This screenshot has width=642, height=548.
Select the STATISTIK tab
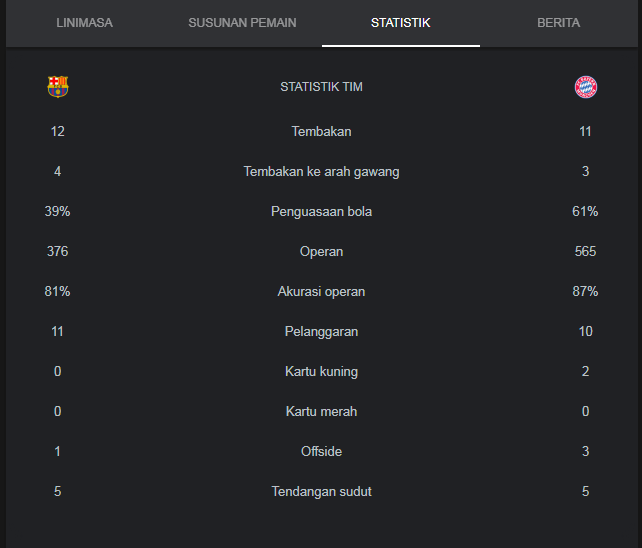coord(400,23)
